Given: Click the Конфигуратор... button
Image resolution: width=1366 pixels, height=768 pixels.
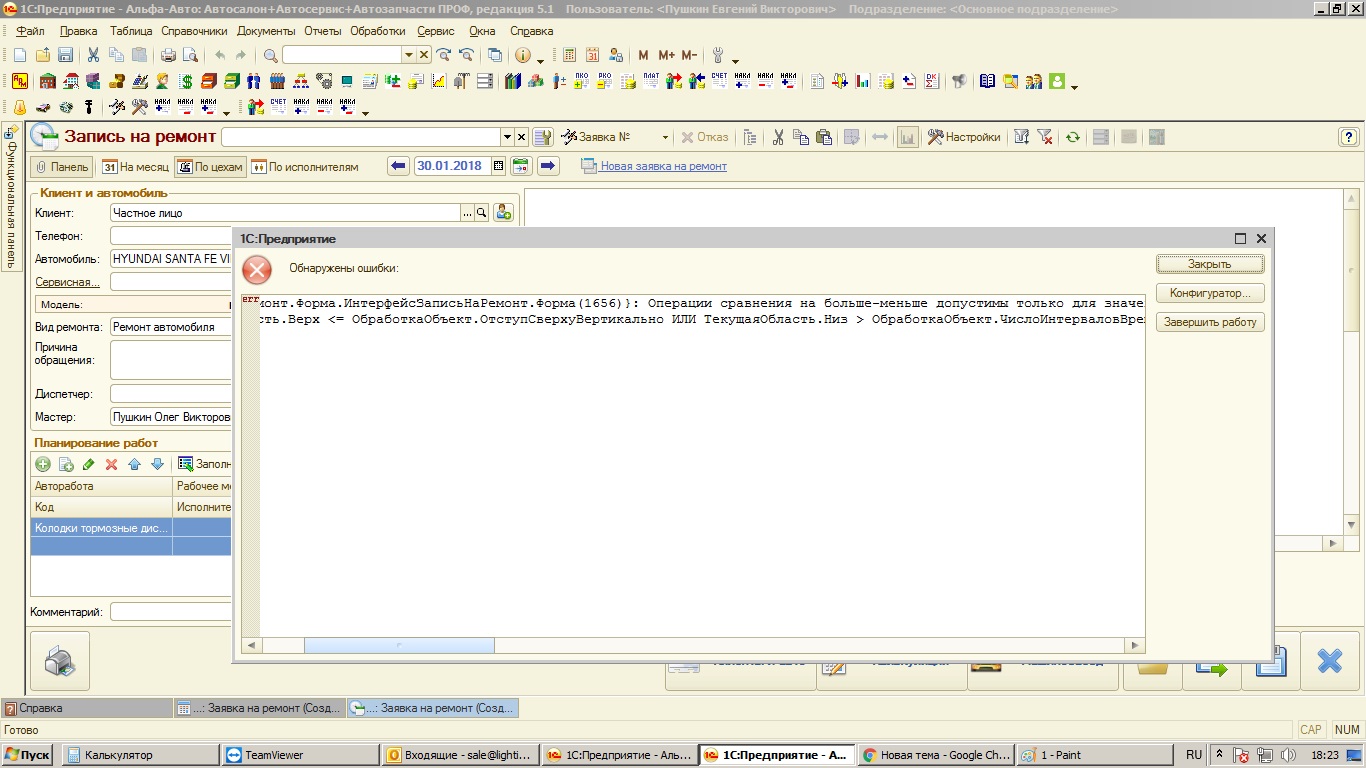Looking at the screenshot, I should coord(1210,293).
